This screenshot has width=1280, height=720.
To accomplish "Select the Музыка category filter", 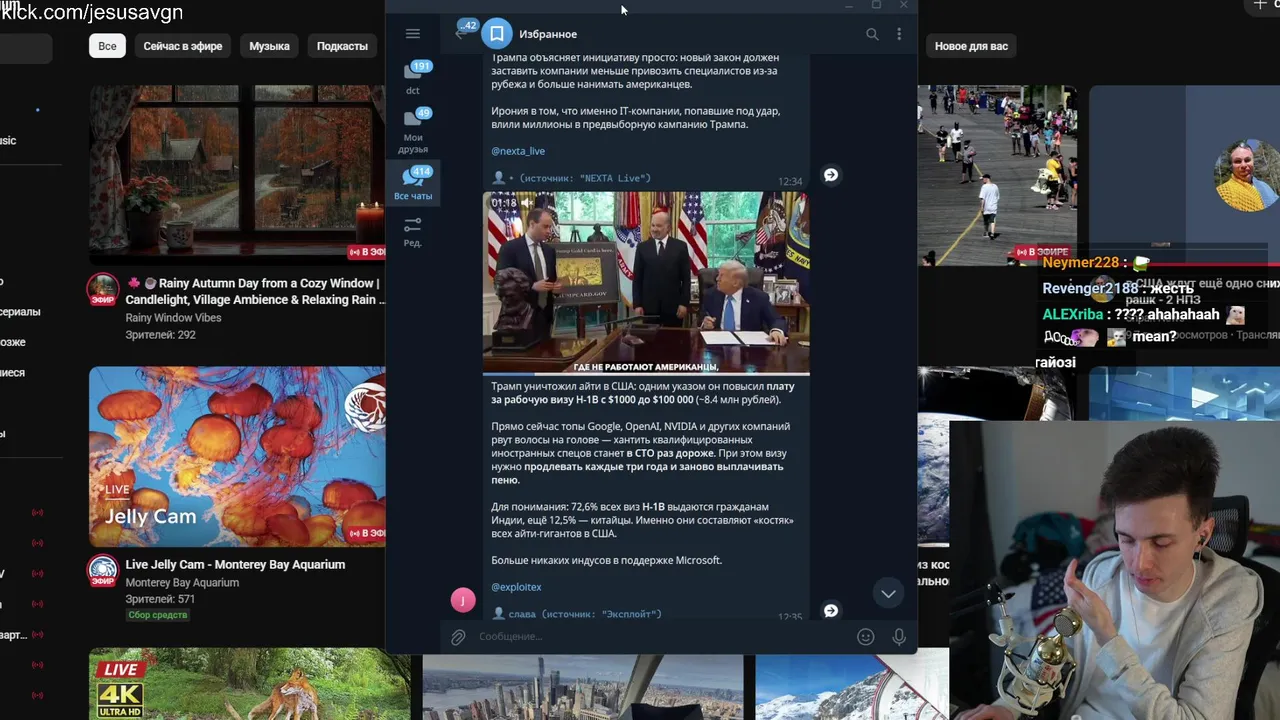I will [269, 46].
